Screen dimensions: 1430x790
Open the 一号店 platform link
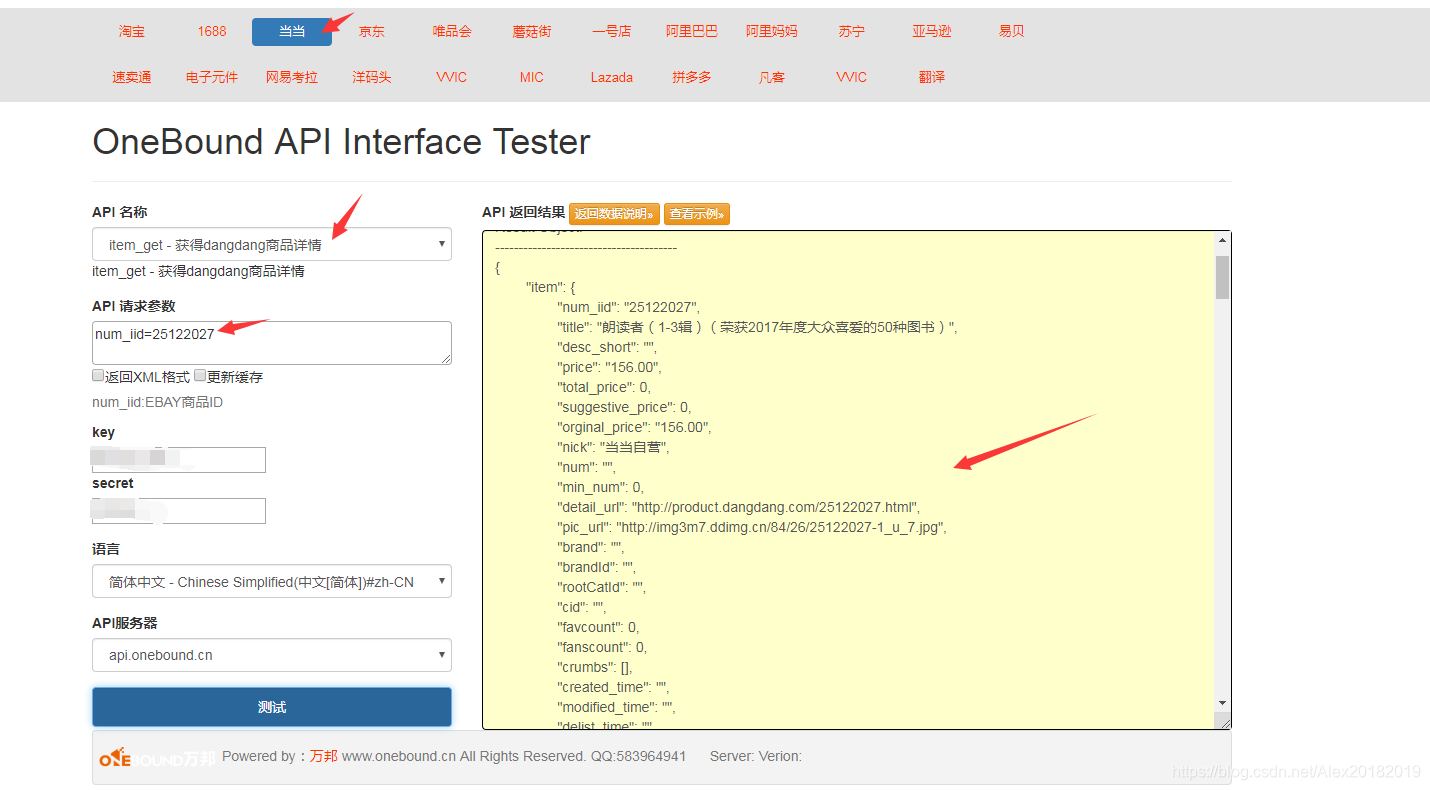[x=612, y=31]
